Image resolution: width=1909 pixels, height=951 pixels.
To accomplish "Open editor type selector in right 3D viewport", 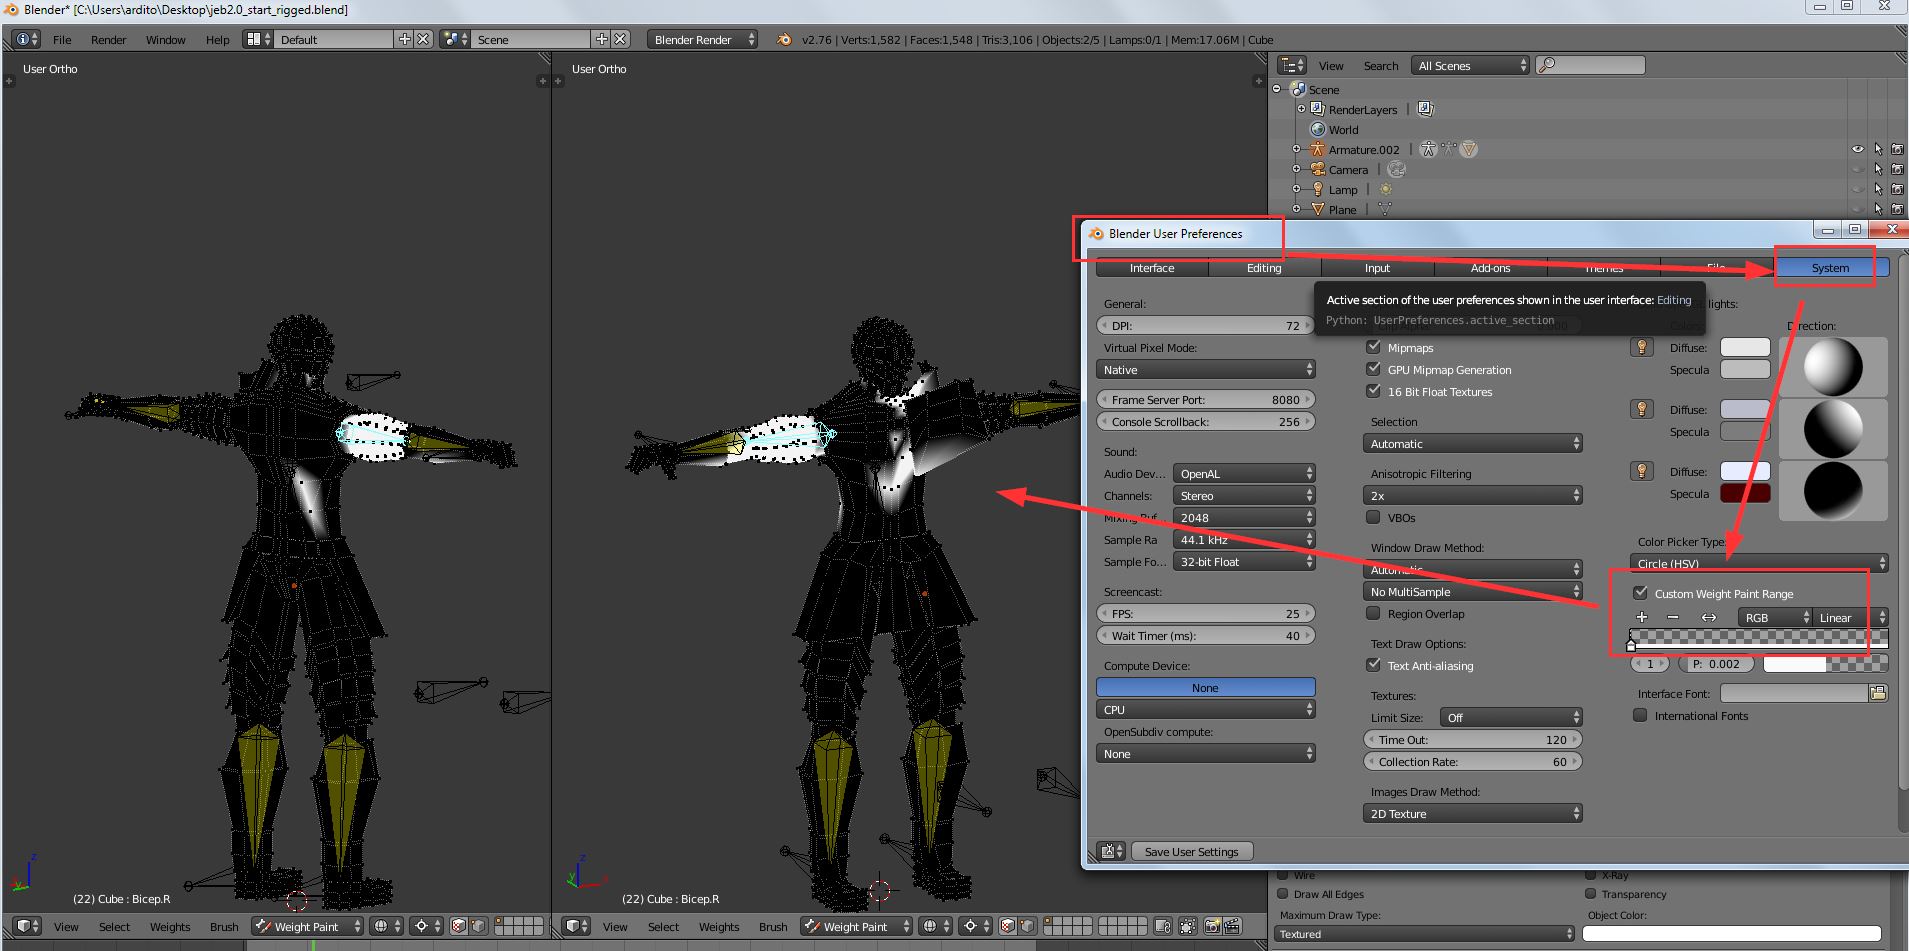I will click(575, 926).
